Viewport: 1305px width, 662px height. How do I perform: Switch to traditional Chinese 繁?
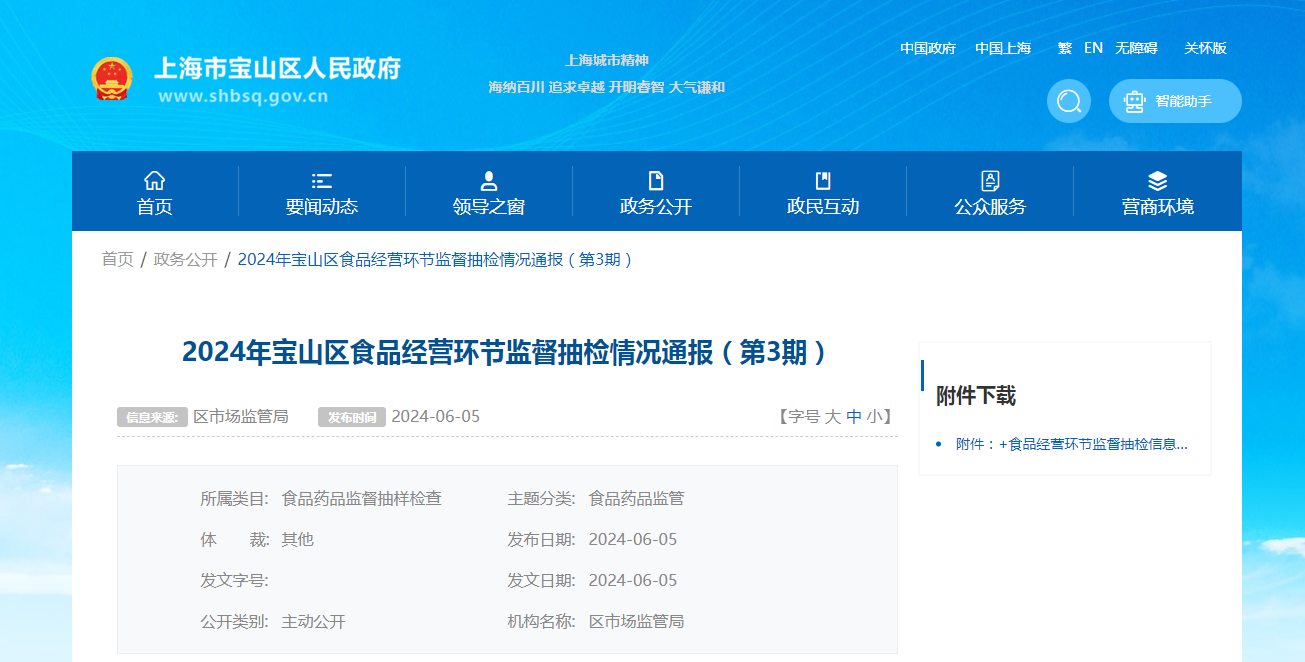(1064, 48)
